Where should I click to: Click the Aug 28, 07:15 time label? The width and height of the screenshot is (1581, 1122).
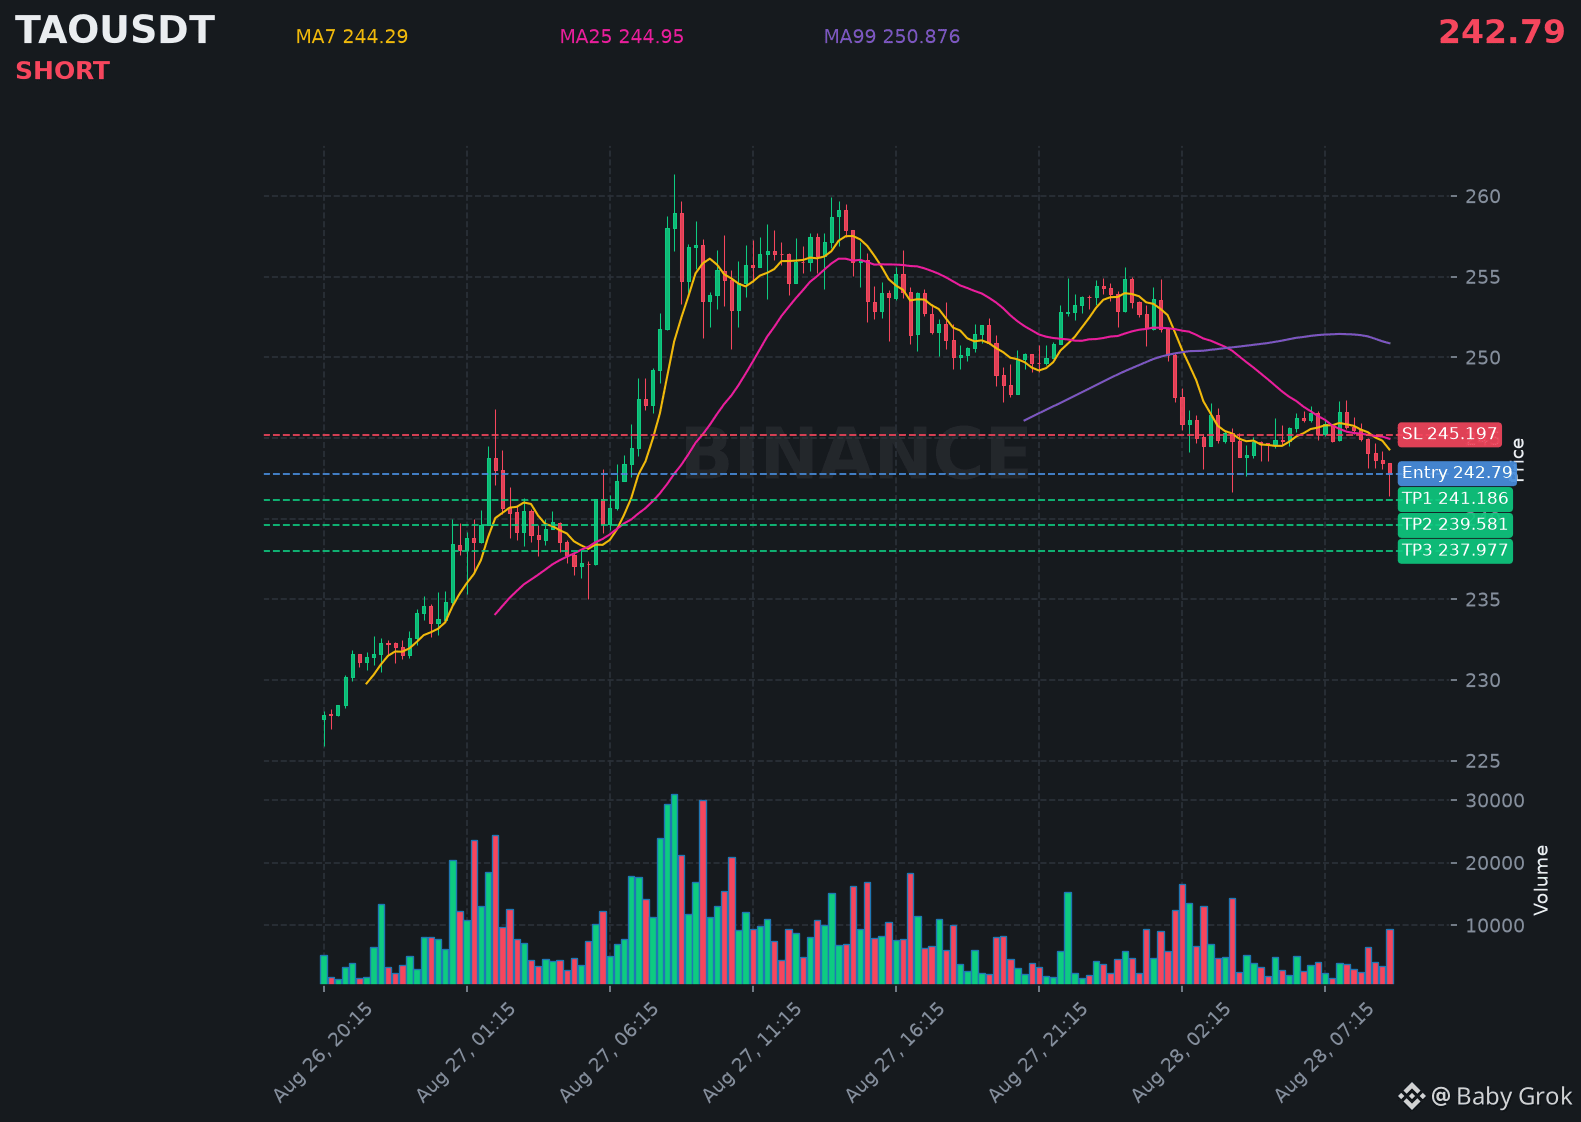1324,1053
